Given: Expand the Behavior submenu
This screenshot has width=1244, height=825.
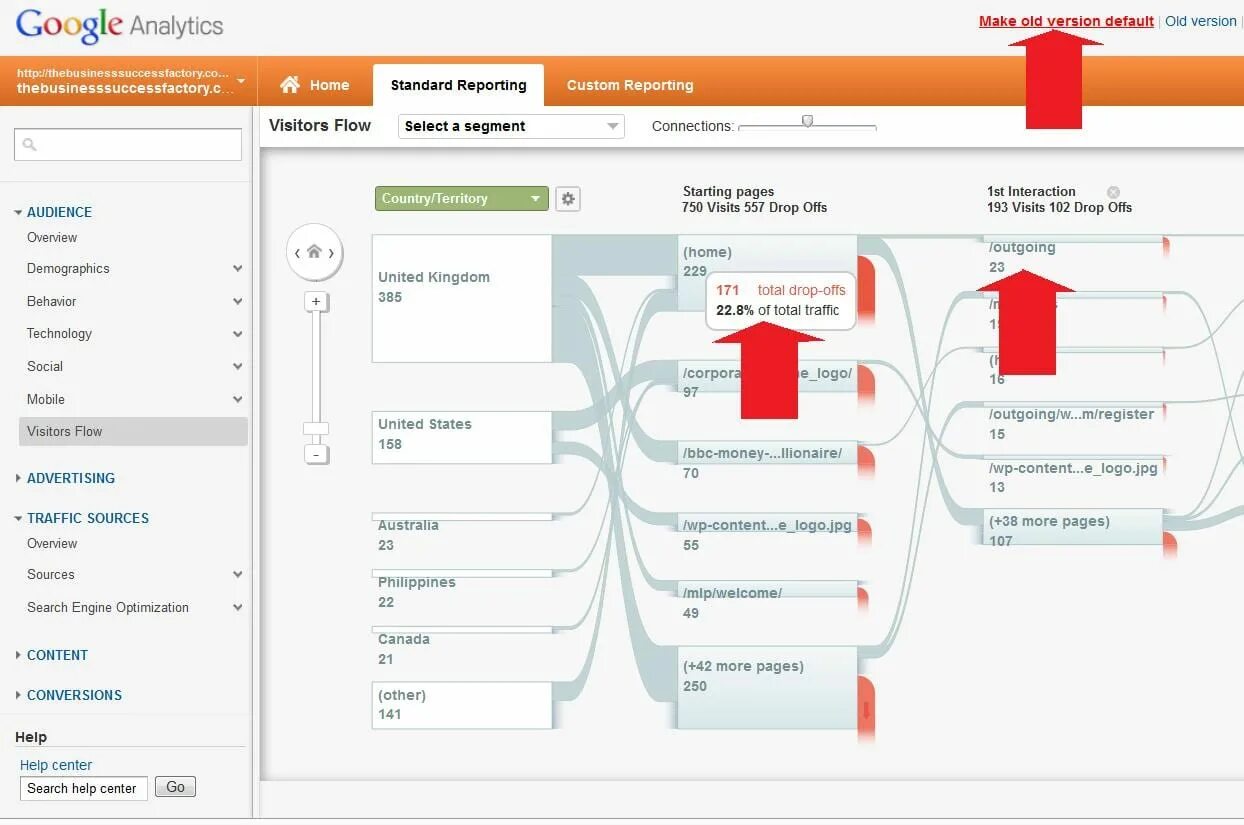Looking at the screenshot, I should pos(237,301).
